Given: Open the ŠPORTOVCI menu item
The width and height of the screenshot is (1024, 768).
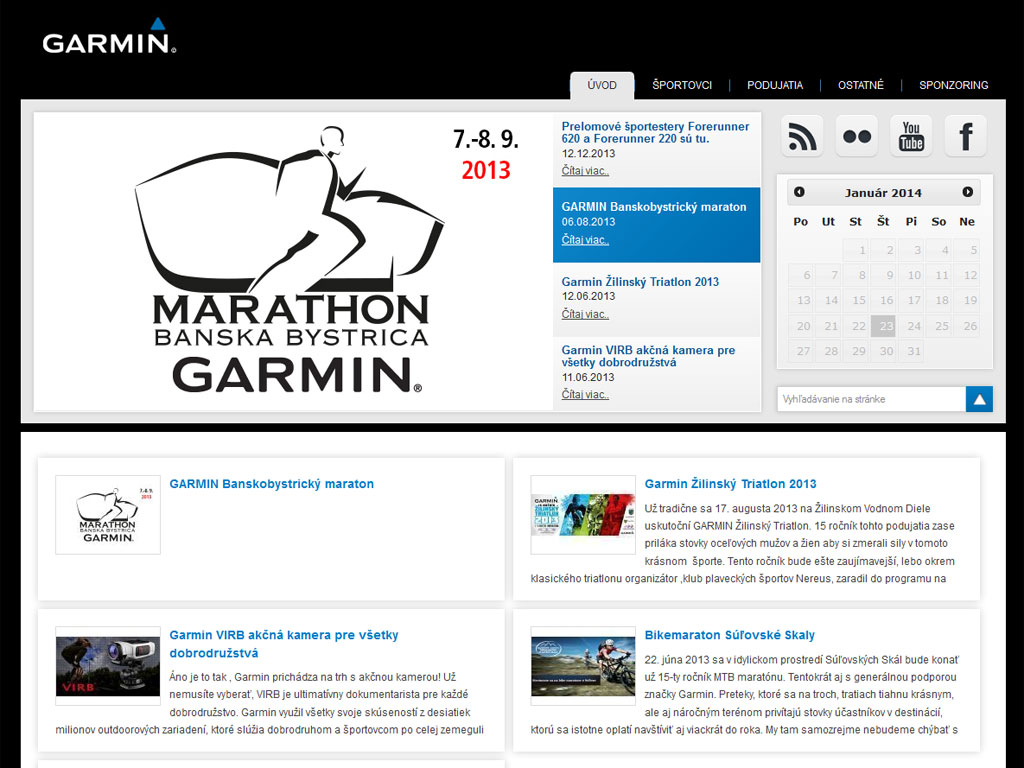Looking at the screenshot, I should tap(682, 85).
